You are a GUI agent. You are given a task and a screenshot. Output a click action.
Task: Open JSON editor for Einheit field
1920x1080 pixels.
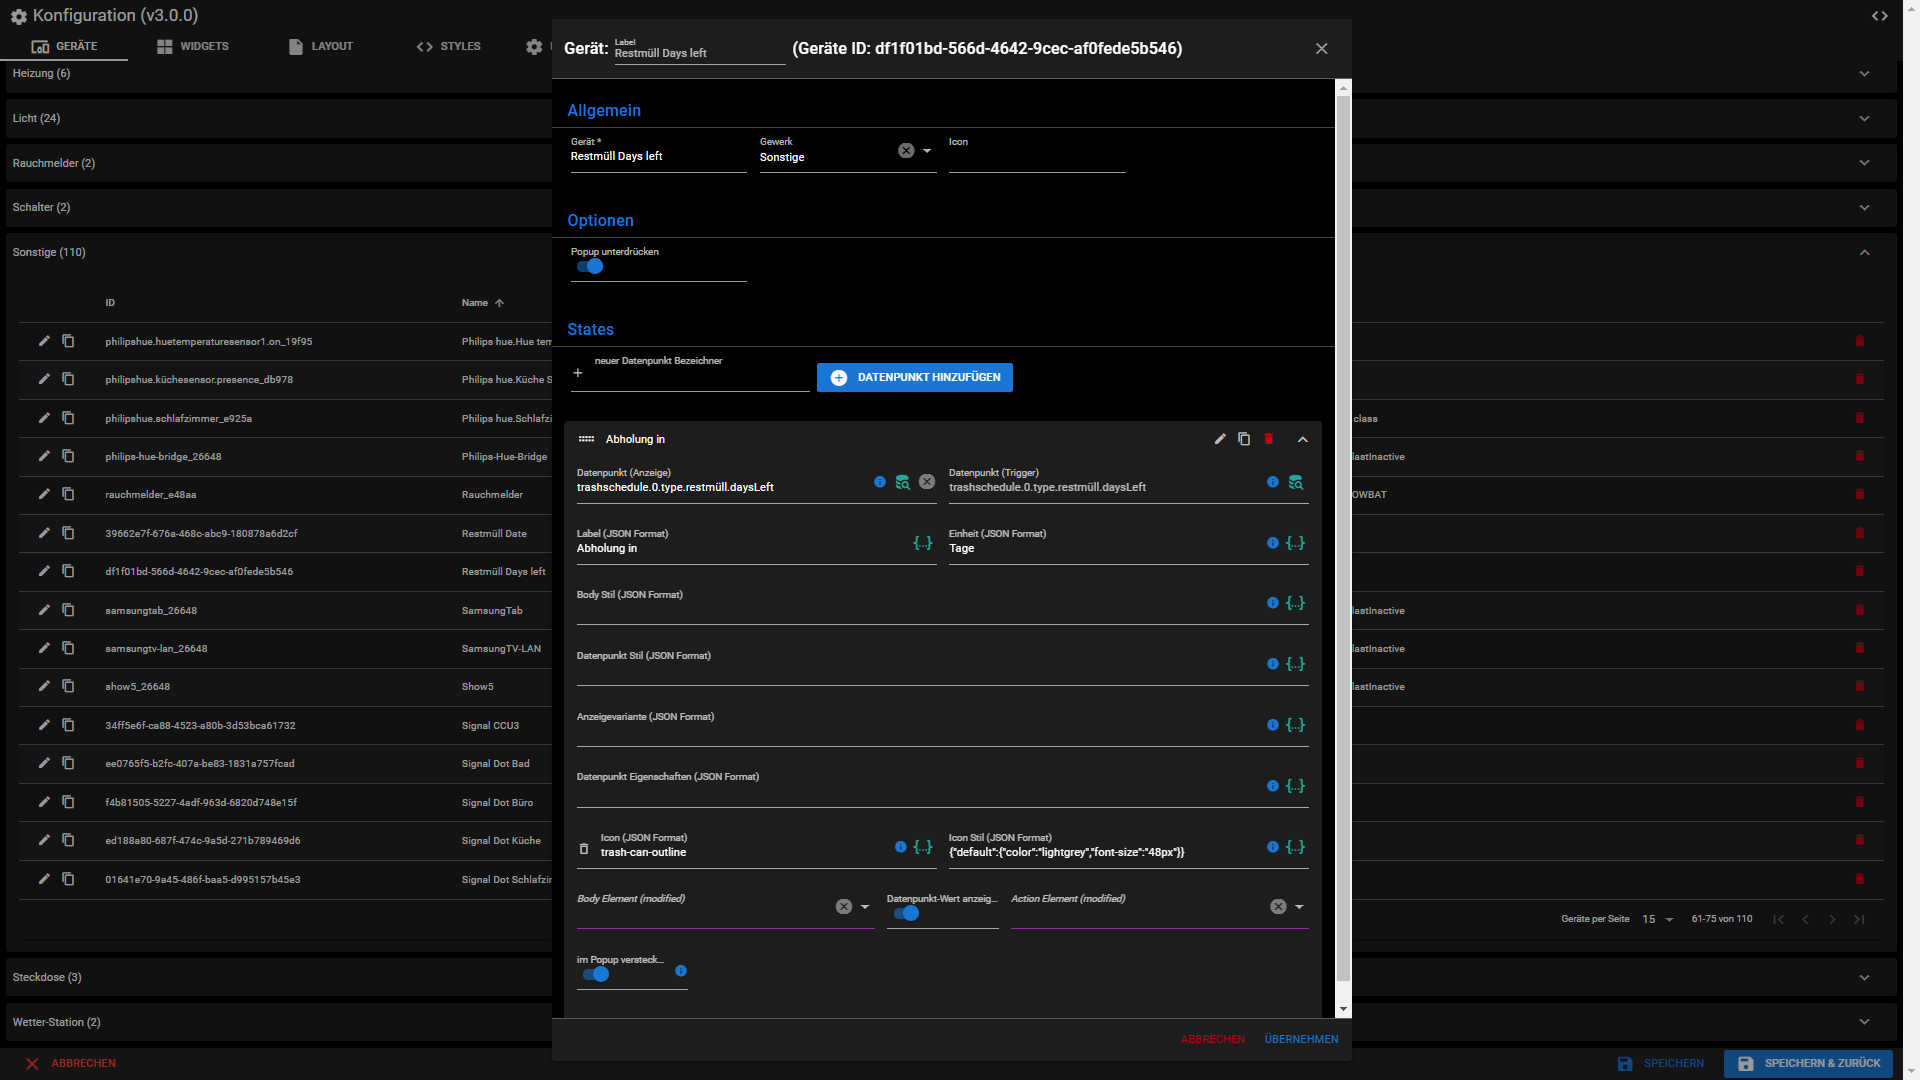pos(1296,543)
